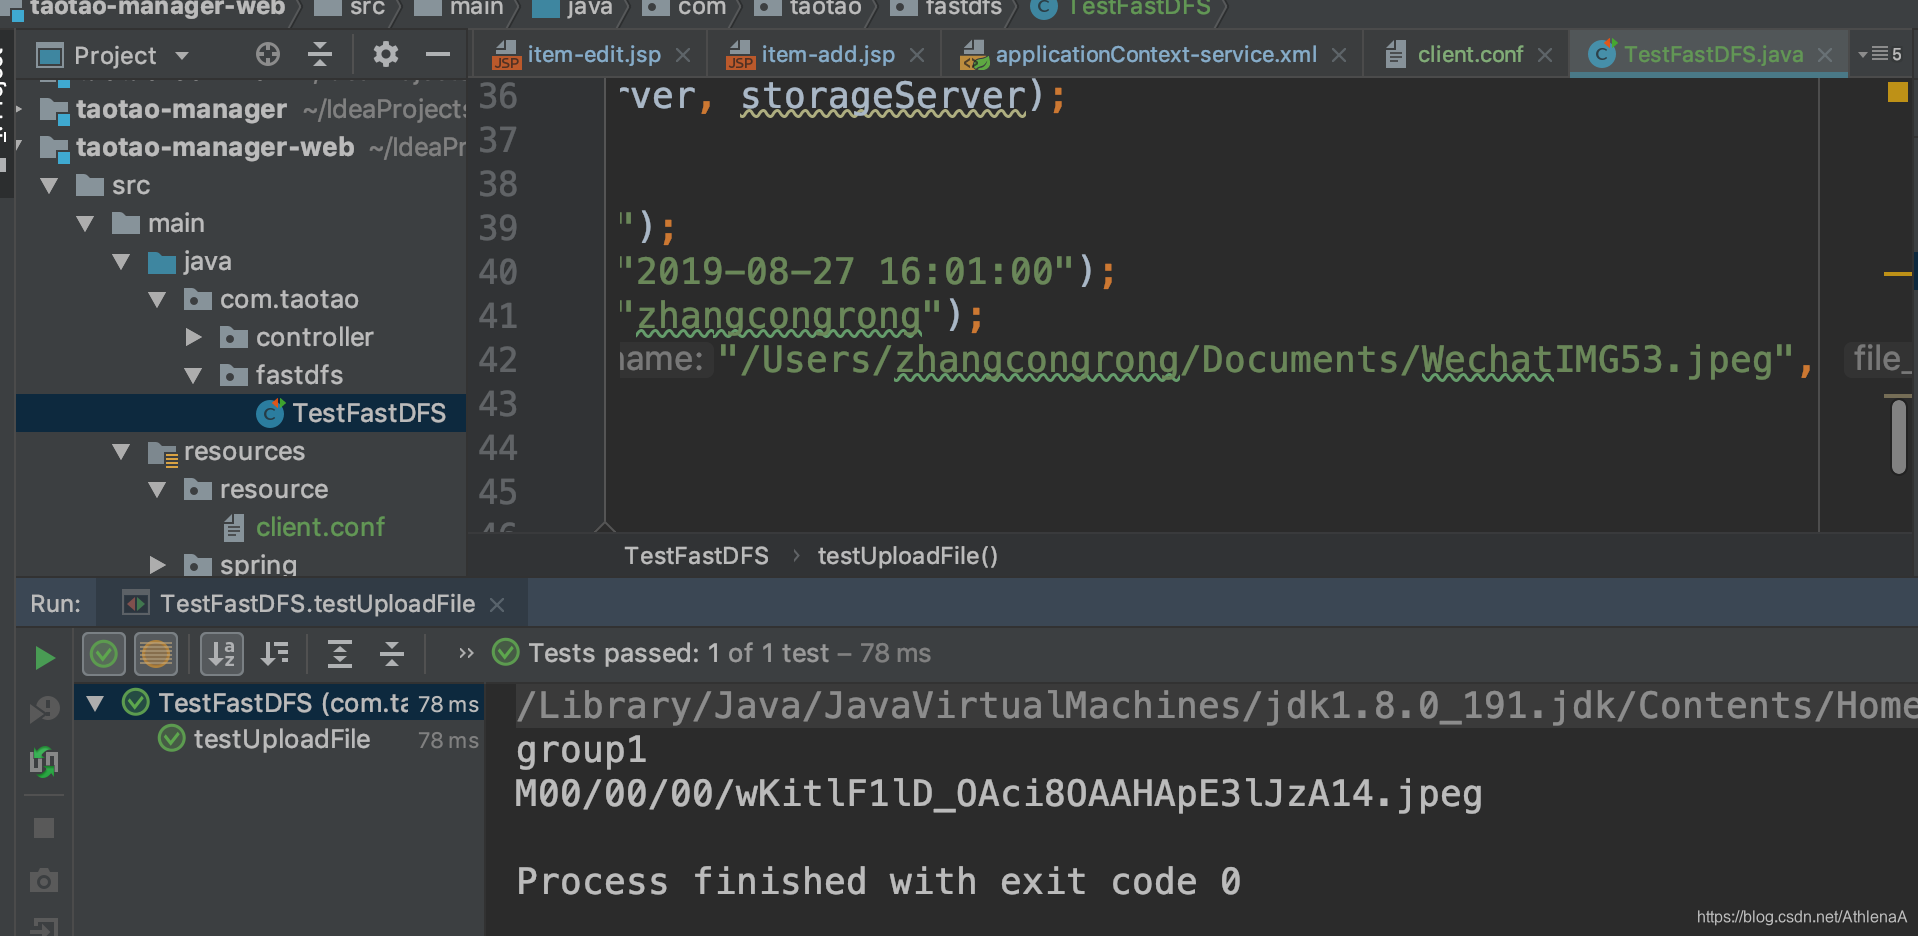
Task: Switch to item-edit.jsp tab
Action: (x=594, y=54)
